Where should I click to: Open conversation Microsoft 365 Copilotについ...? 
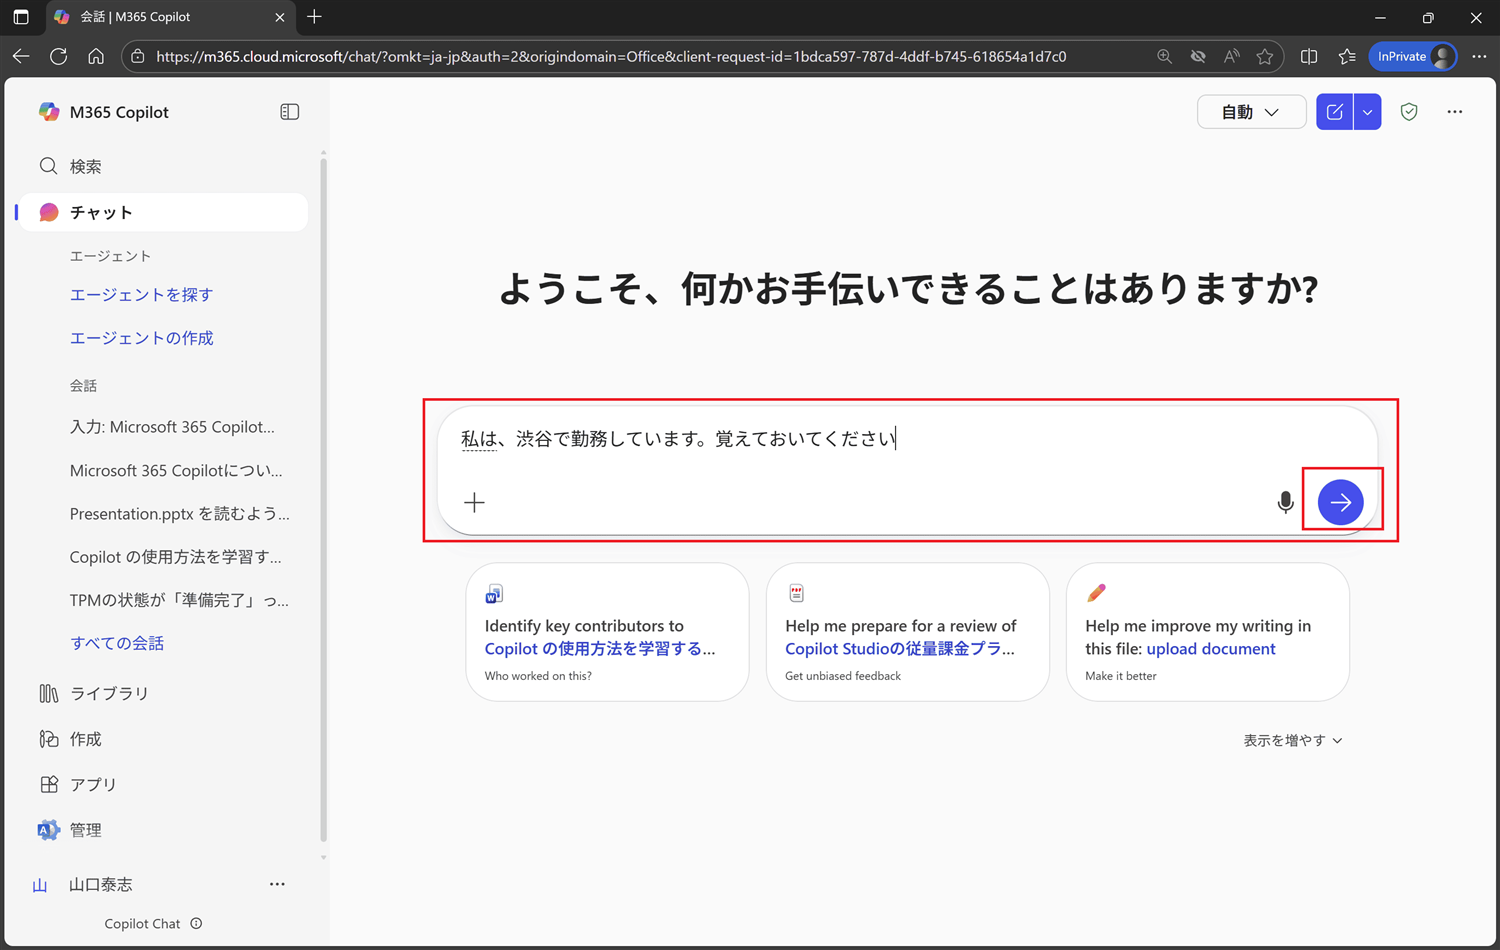click(x=176, y=470)
